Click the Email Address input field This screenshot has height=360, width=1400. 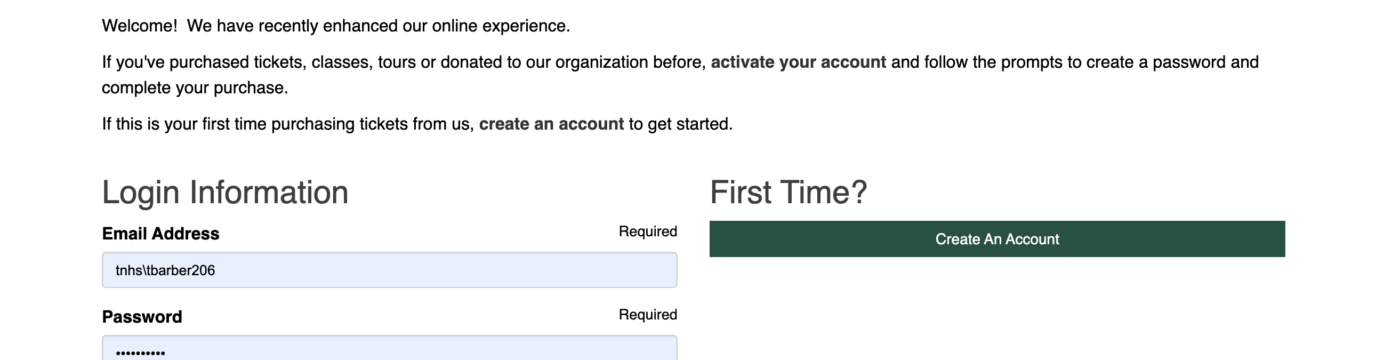389,270
